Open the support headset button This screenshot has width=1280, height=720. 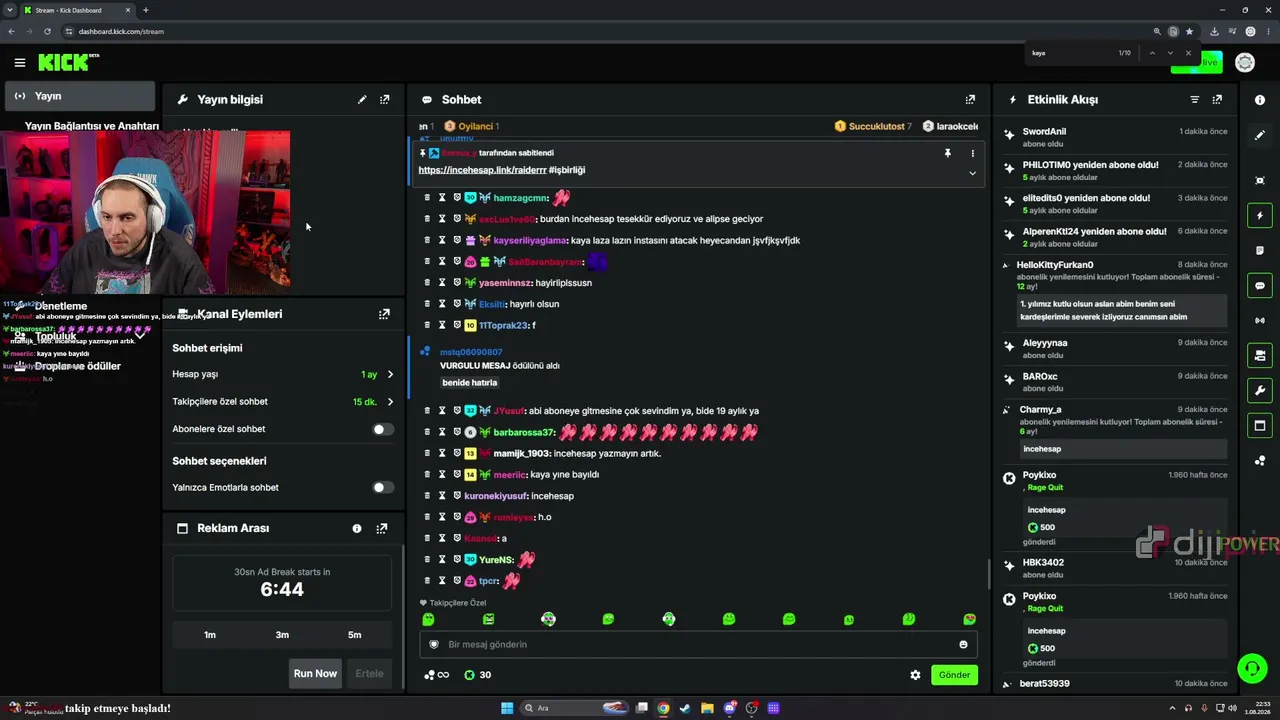pyautogui.click(x=1252, y=667)
